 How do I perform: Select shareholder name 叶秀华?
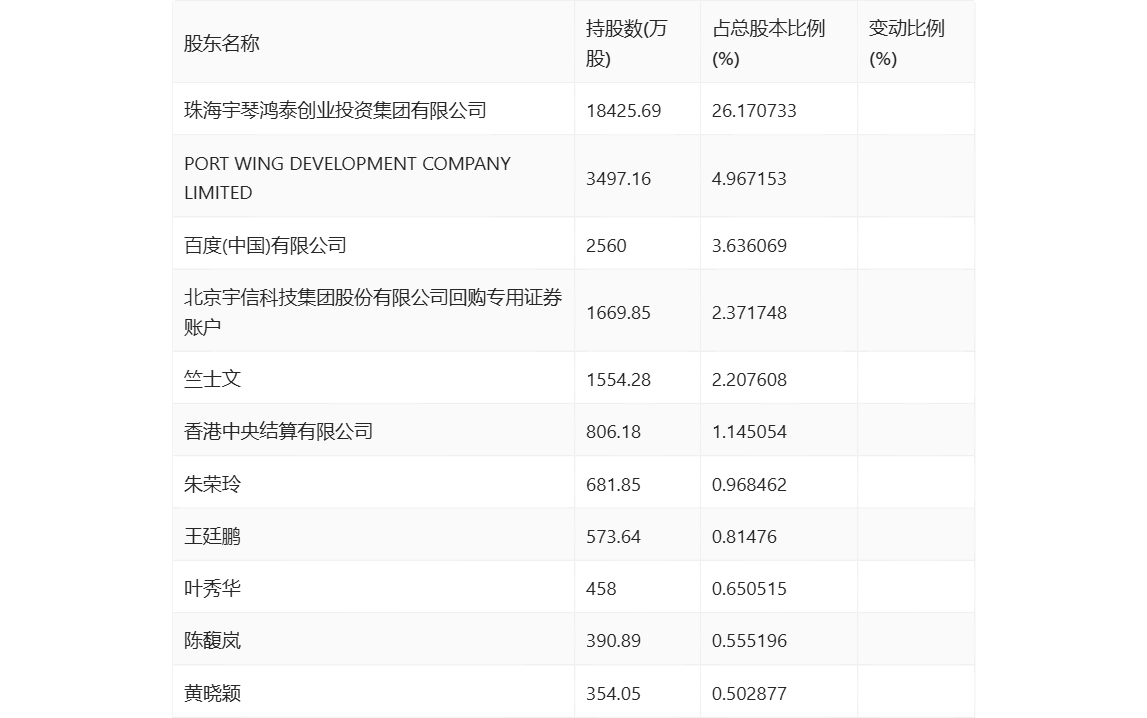pyautogui.click(x=212, y=589)
